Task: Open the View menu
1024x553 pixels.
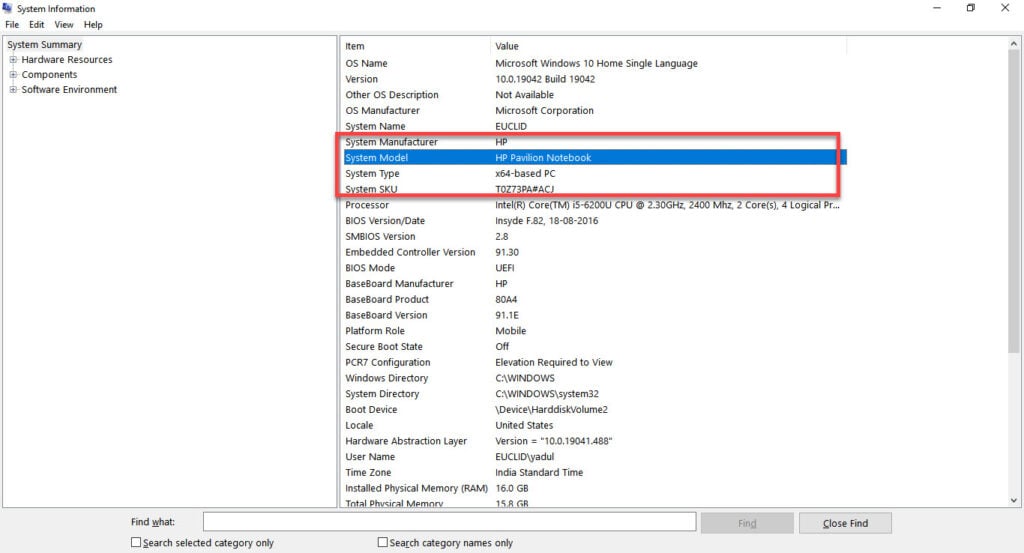Action: click(x=64, y=25)
